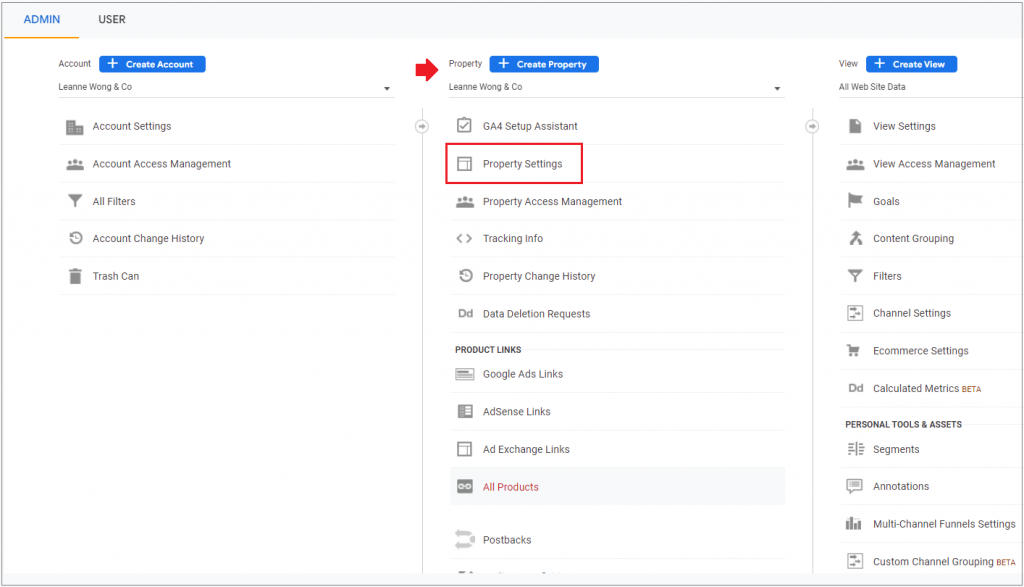Click the arrow circle between Account and Property columns

pos(422,126)
